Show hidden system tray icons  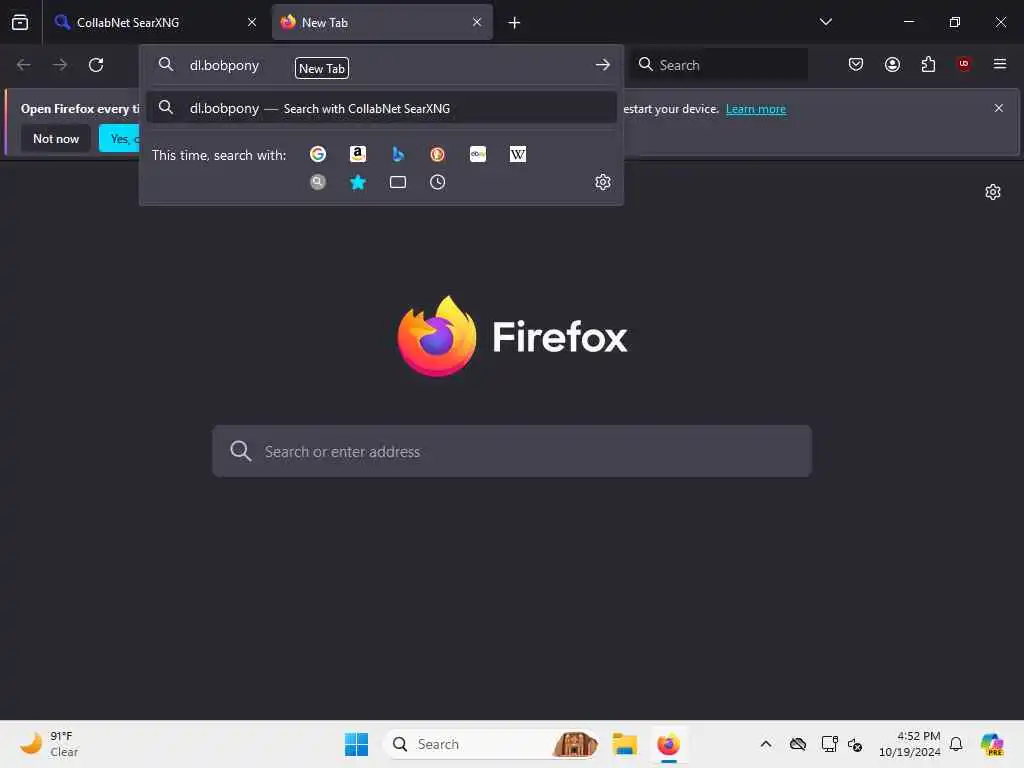tap(766, 744)
